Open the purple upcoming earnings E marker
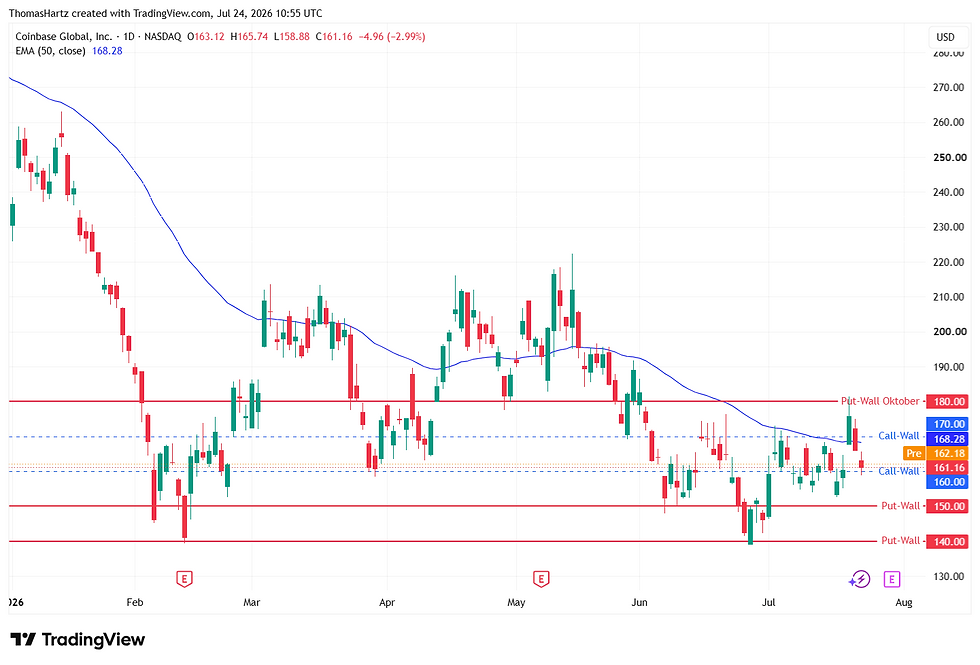 892,579
